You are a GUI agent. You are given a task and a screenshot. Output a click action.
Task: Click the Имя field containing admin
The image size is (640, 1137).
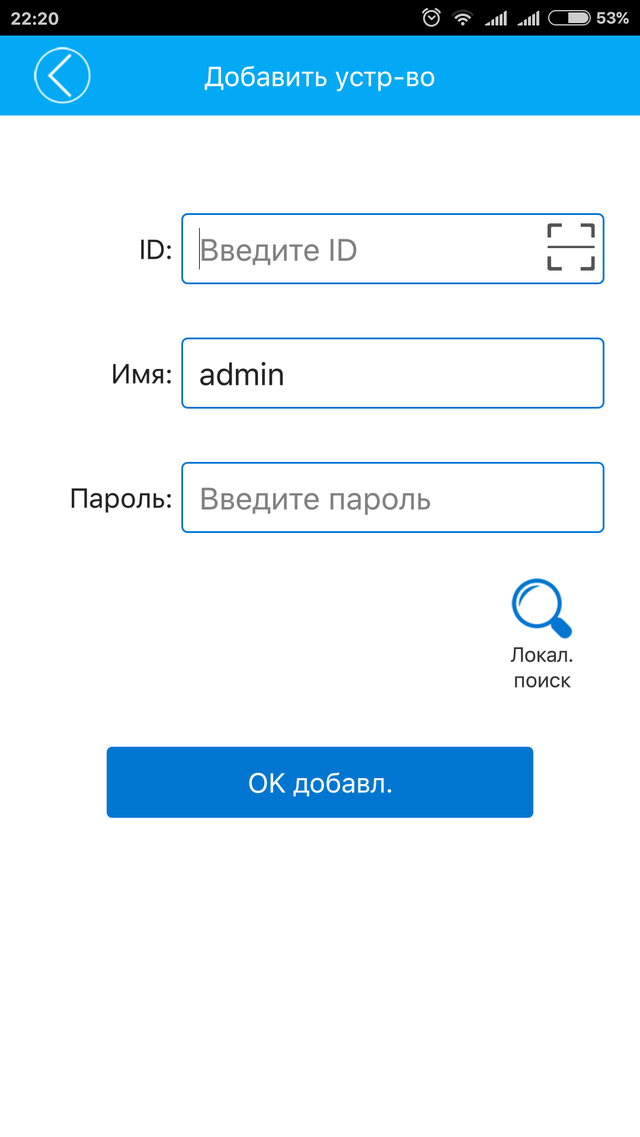[392, 374]
